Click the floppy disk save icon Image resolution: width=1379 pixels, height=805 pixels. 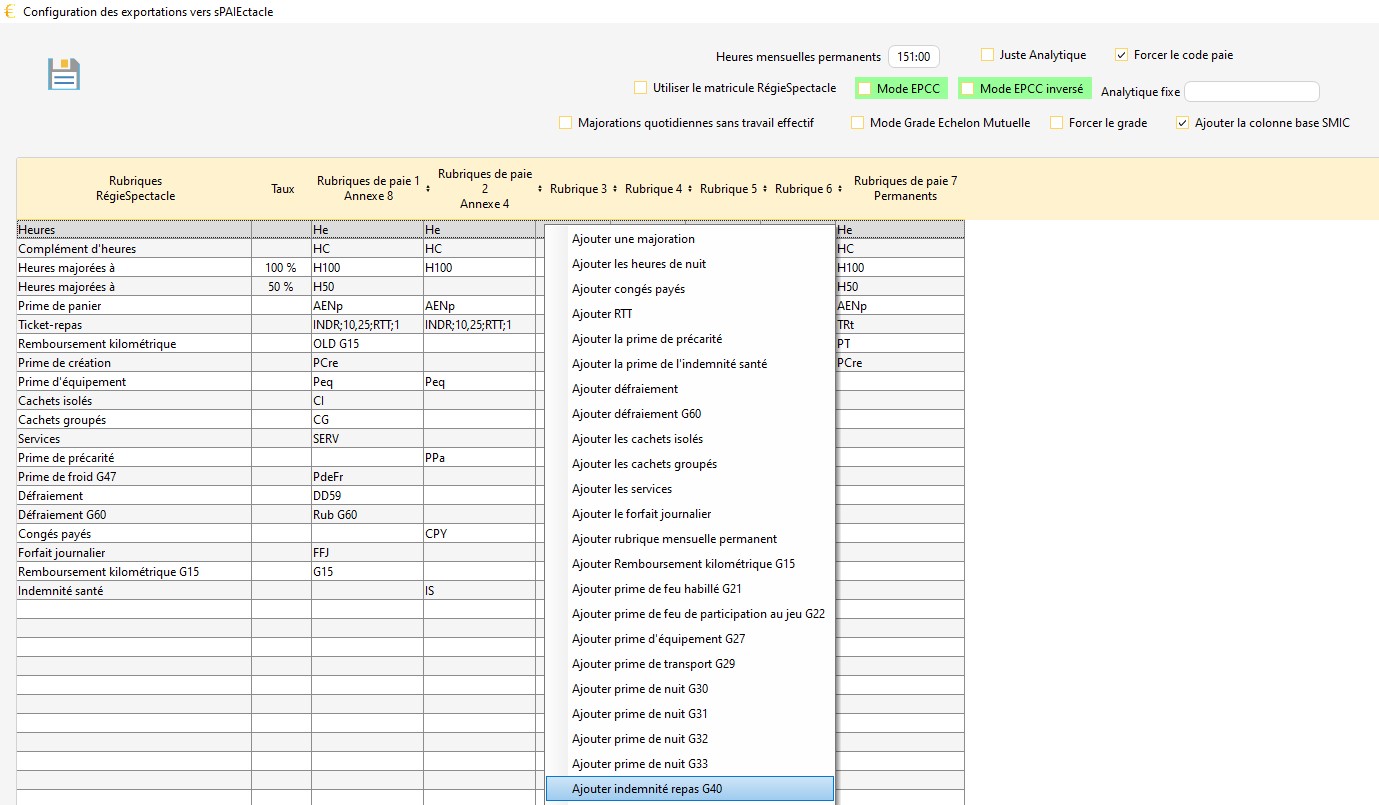pyautogui.click(x=64, y=75)
